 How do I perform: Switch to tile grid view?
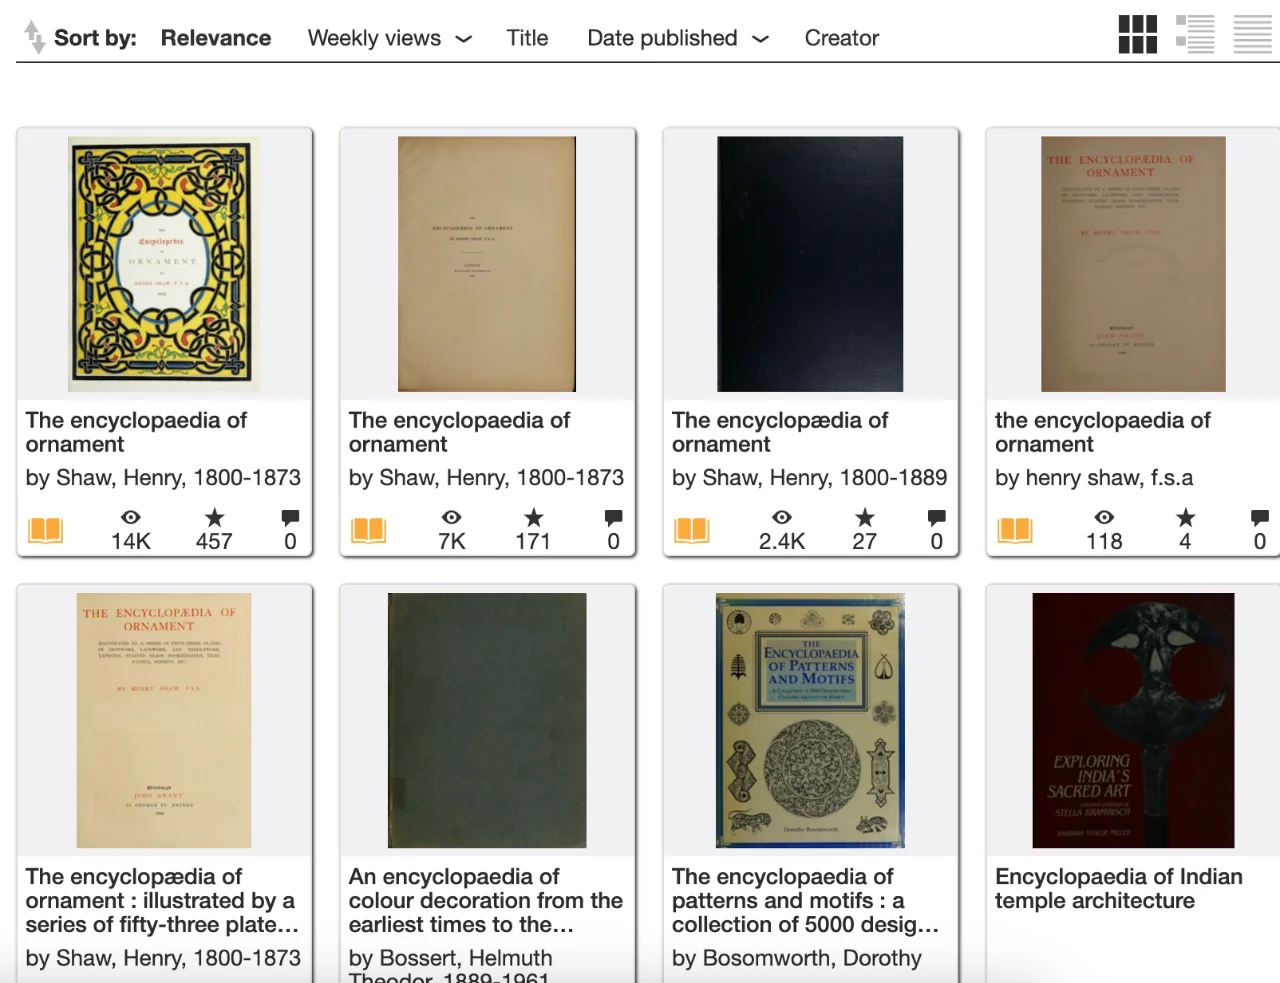click(1137, 35)
